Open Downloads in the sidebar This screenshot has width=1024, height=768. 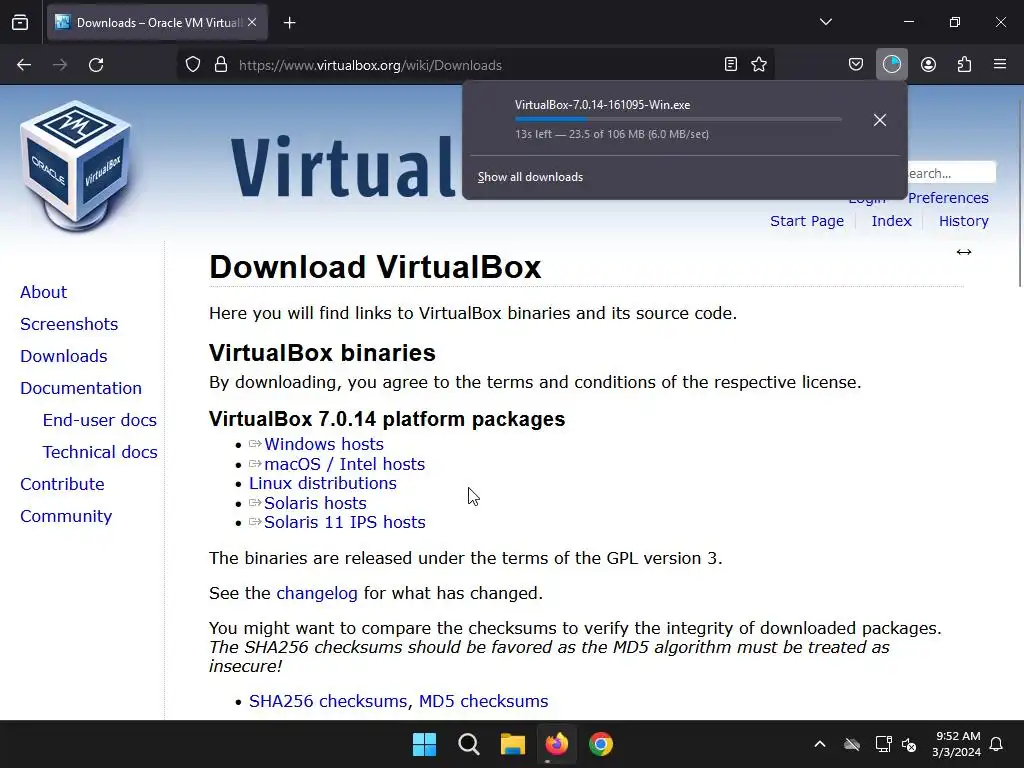click(63, 356)
